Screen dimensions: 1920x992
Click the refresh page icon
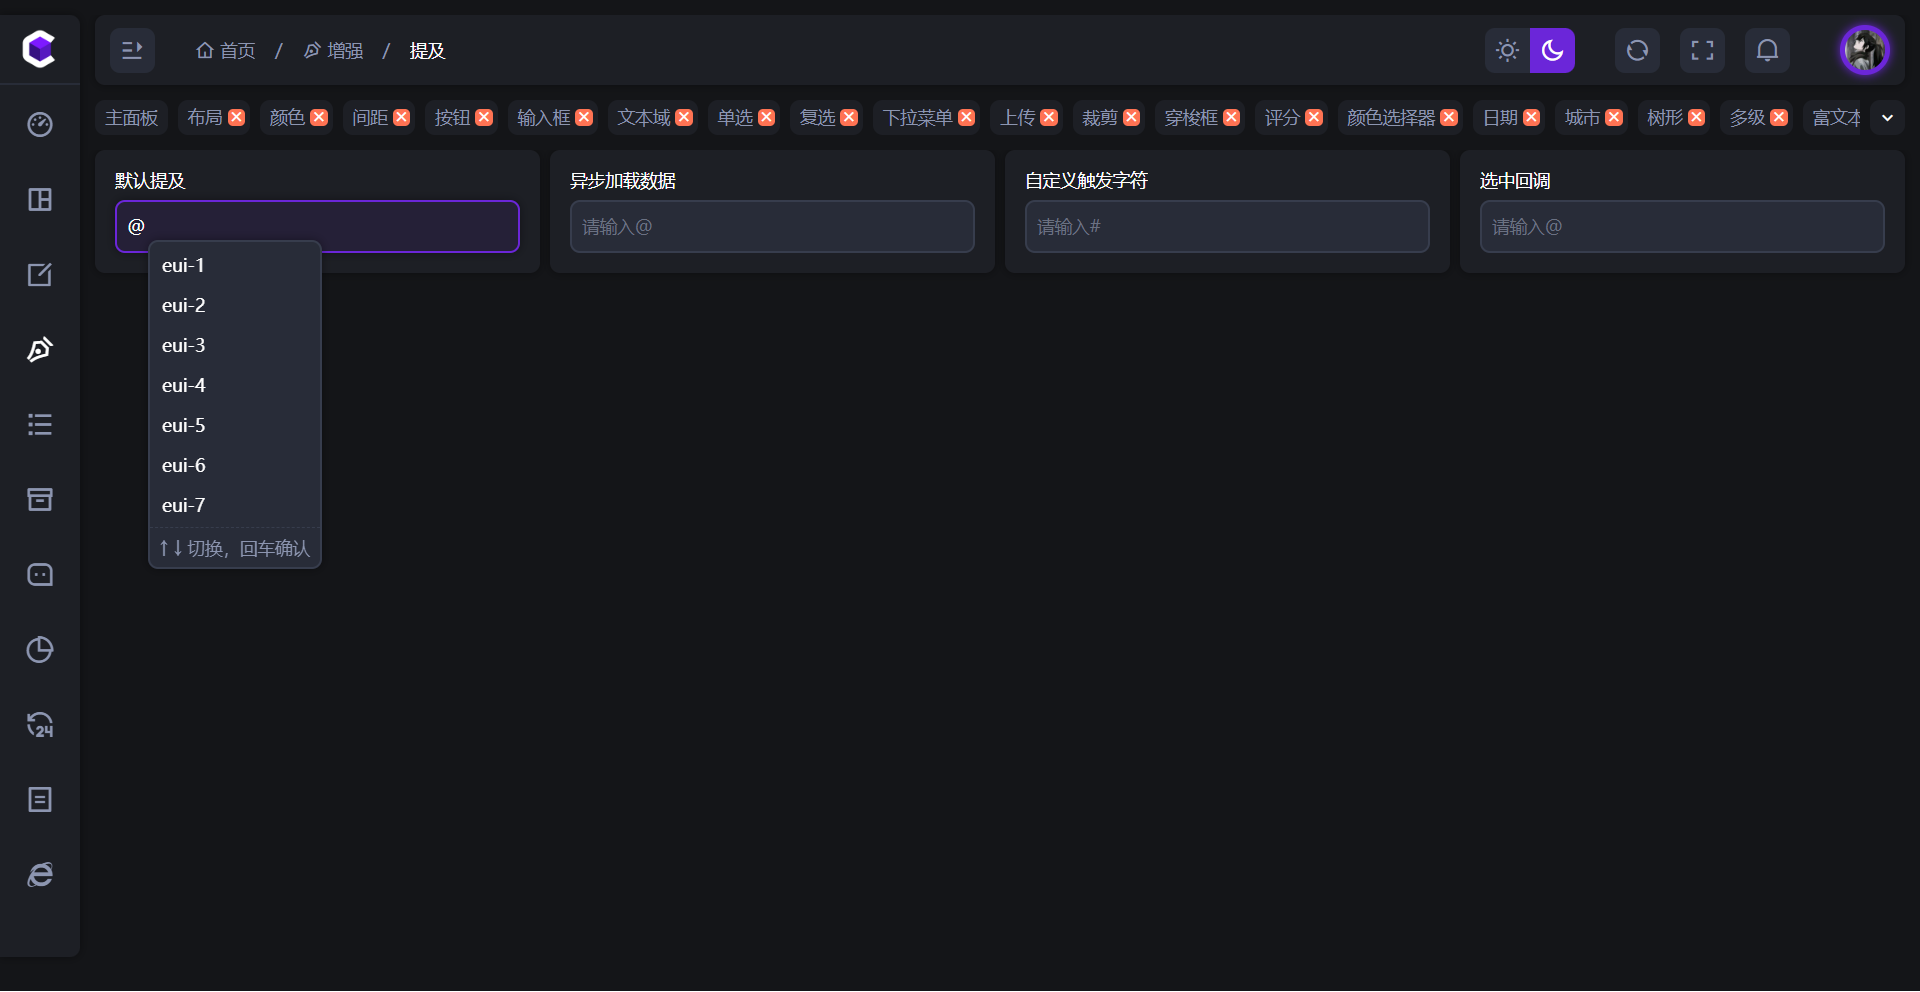(x=1637, y=50)
